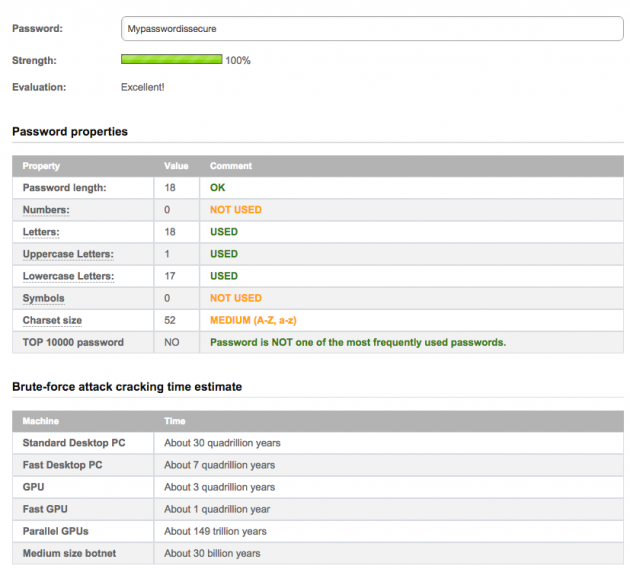
Task: Click the "Machine" column header
Action: (x=40, y=421)
